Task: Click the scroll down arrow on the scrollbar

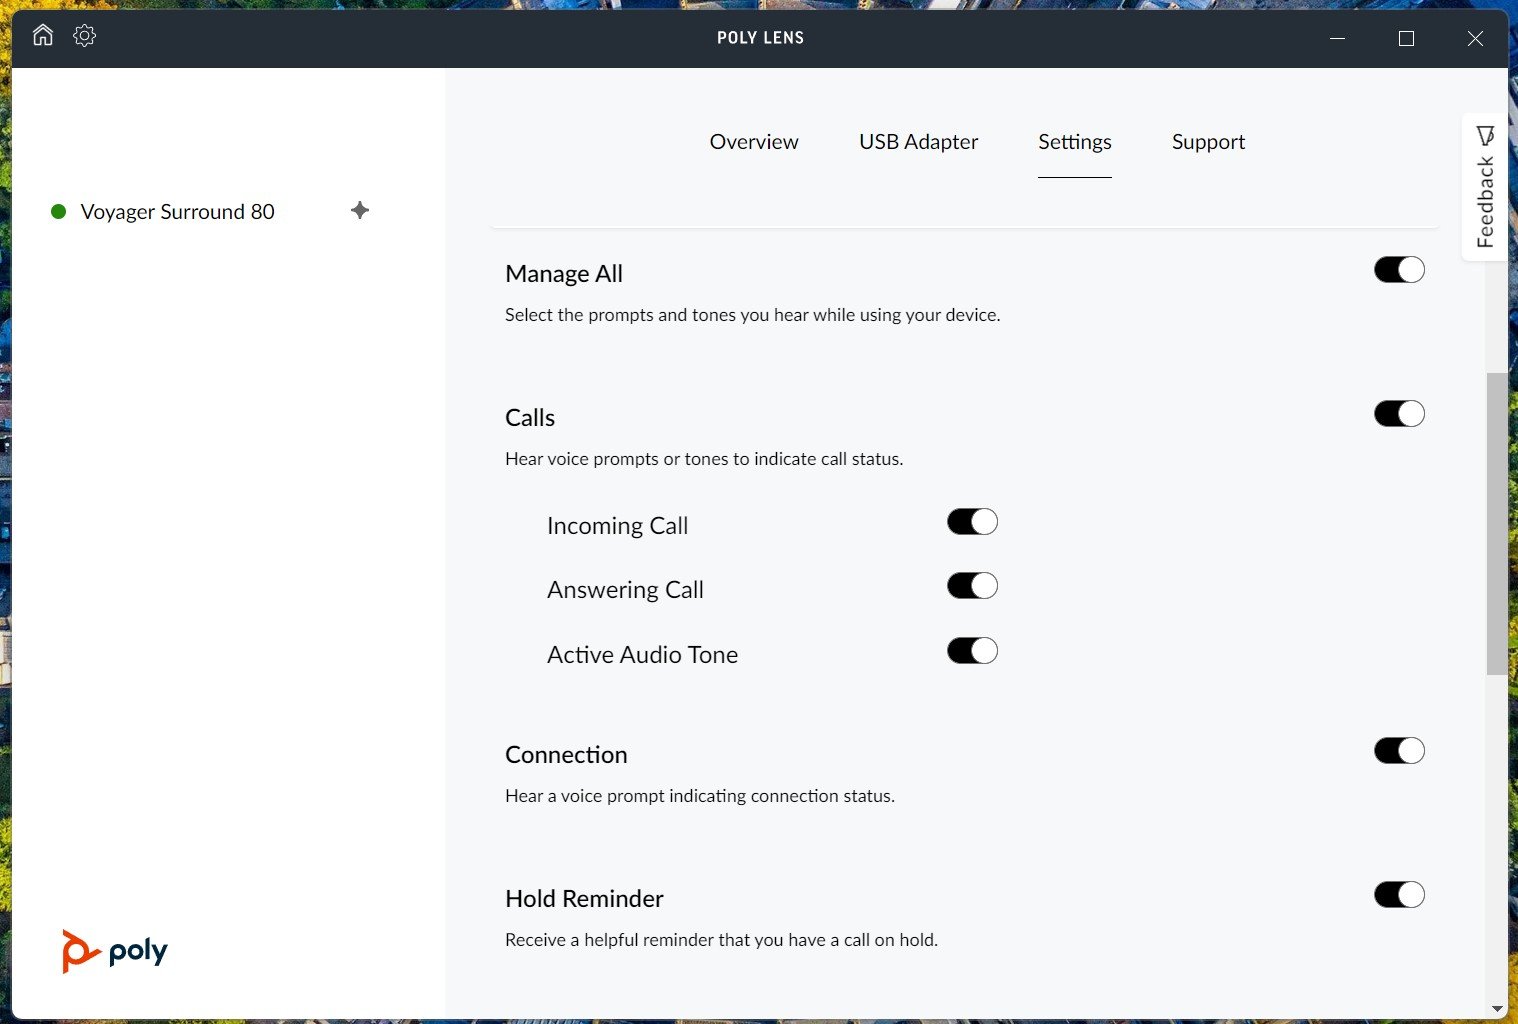Action: [x=1497, y=1009]
